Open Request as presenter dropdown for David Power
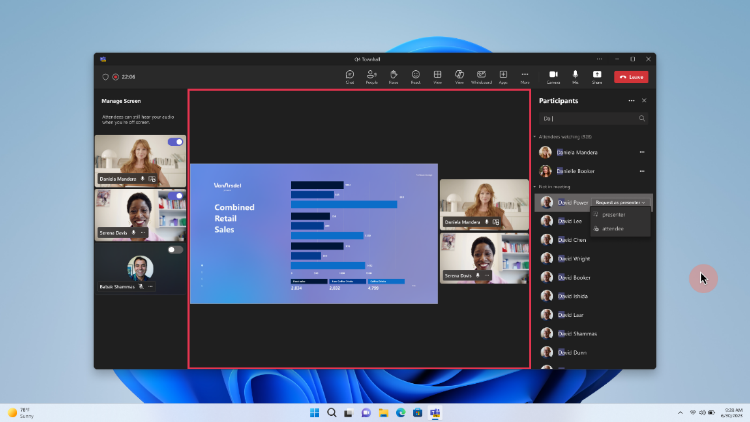 pos(620,202)
